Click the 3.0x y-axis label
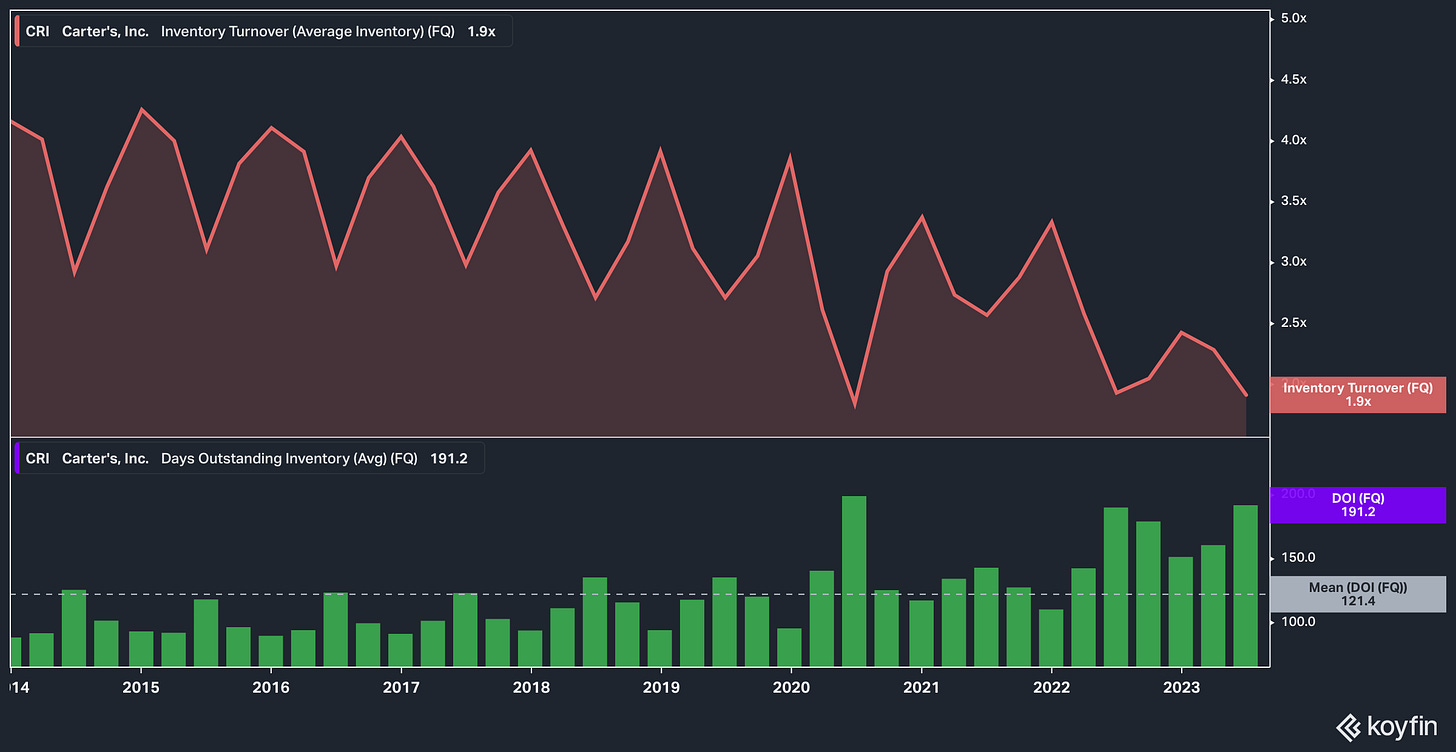The height and width of the screenshot is (752, 1456). click(x=1294, y=262)
